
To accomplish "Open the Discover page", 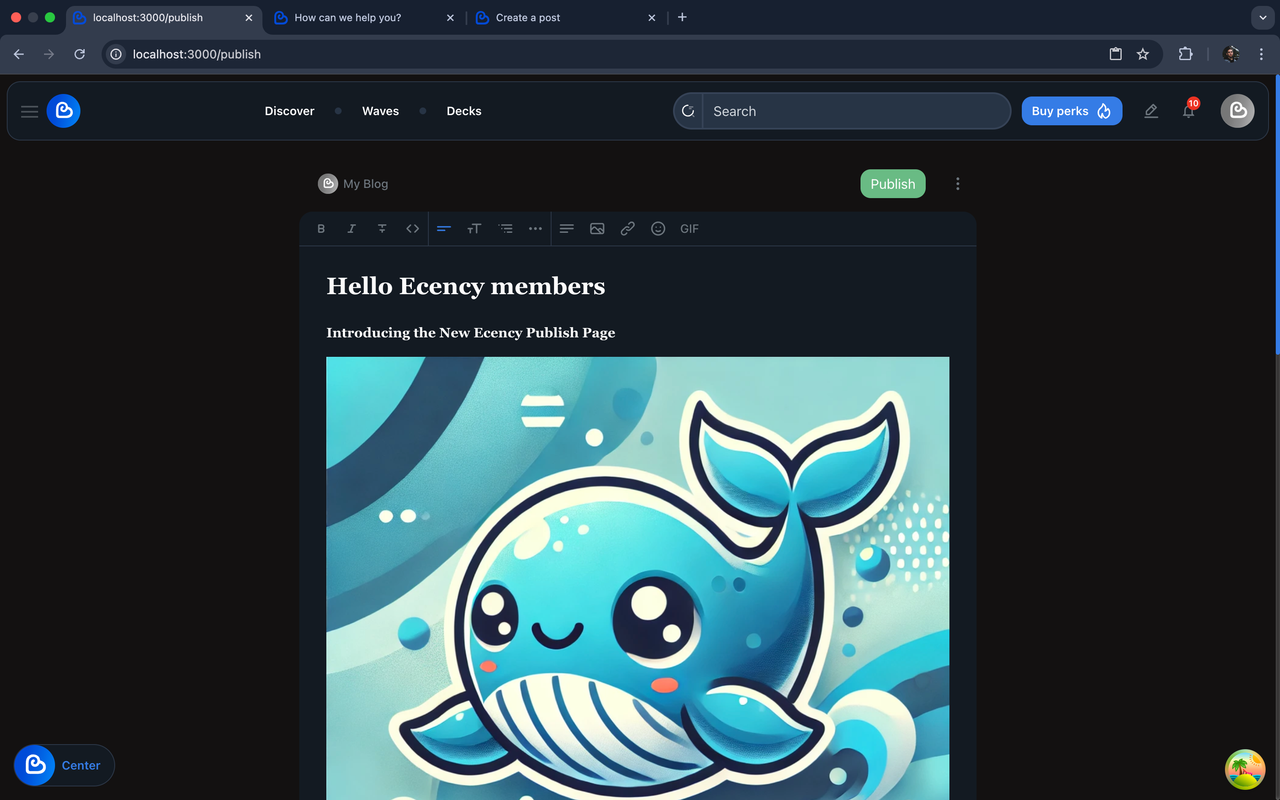I will (x=290, y=111).
